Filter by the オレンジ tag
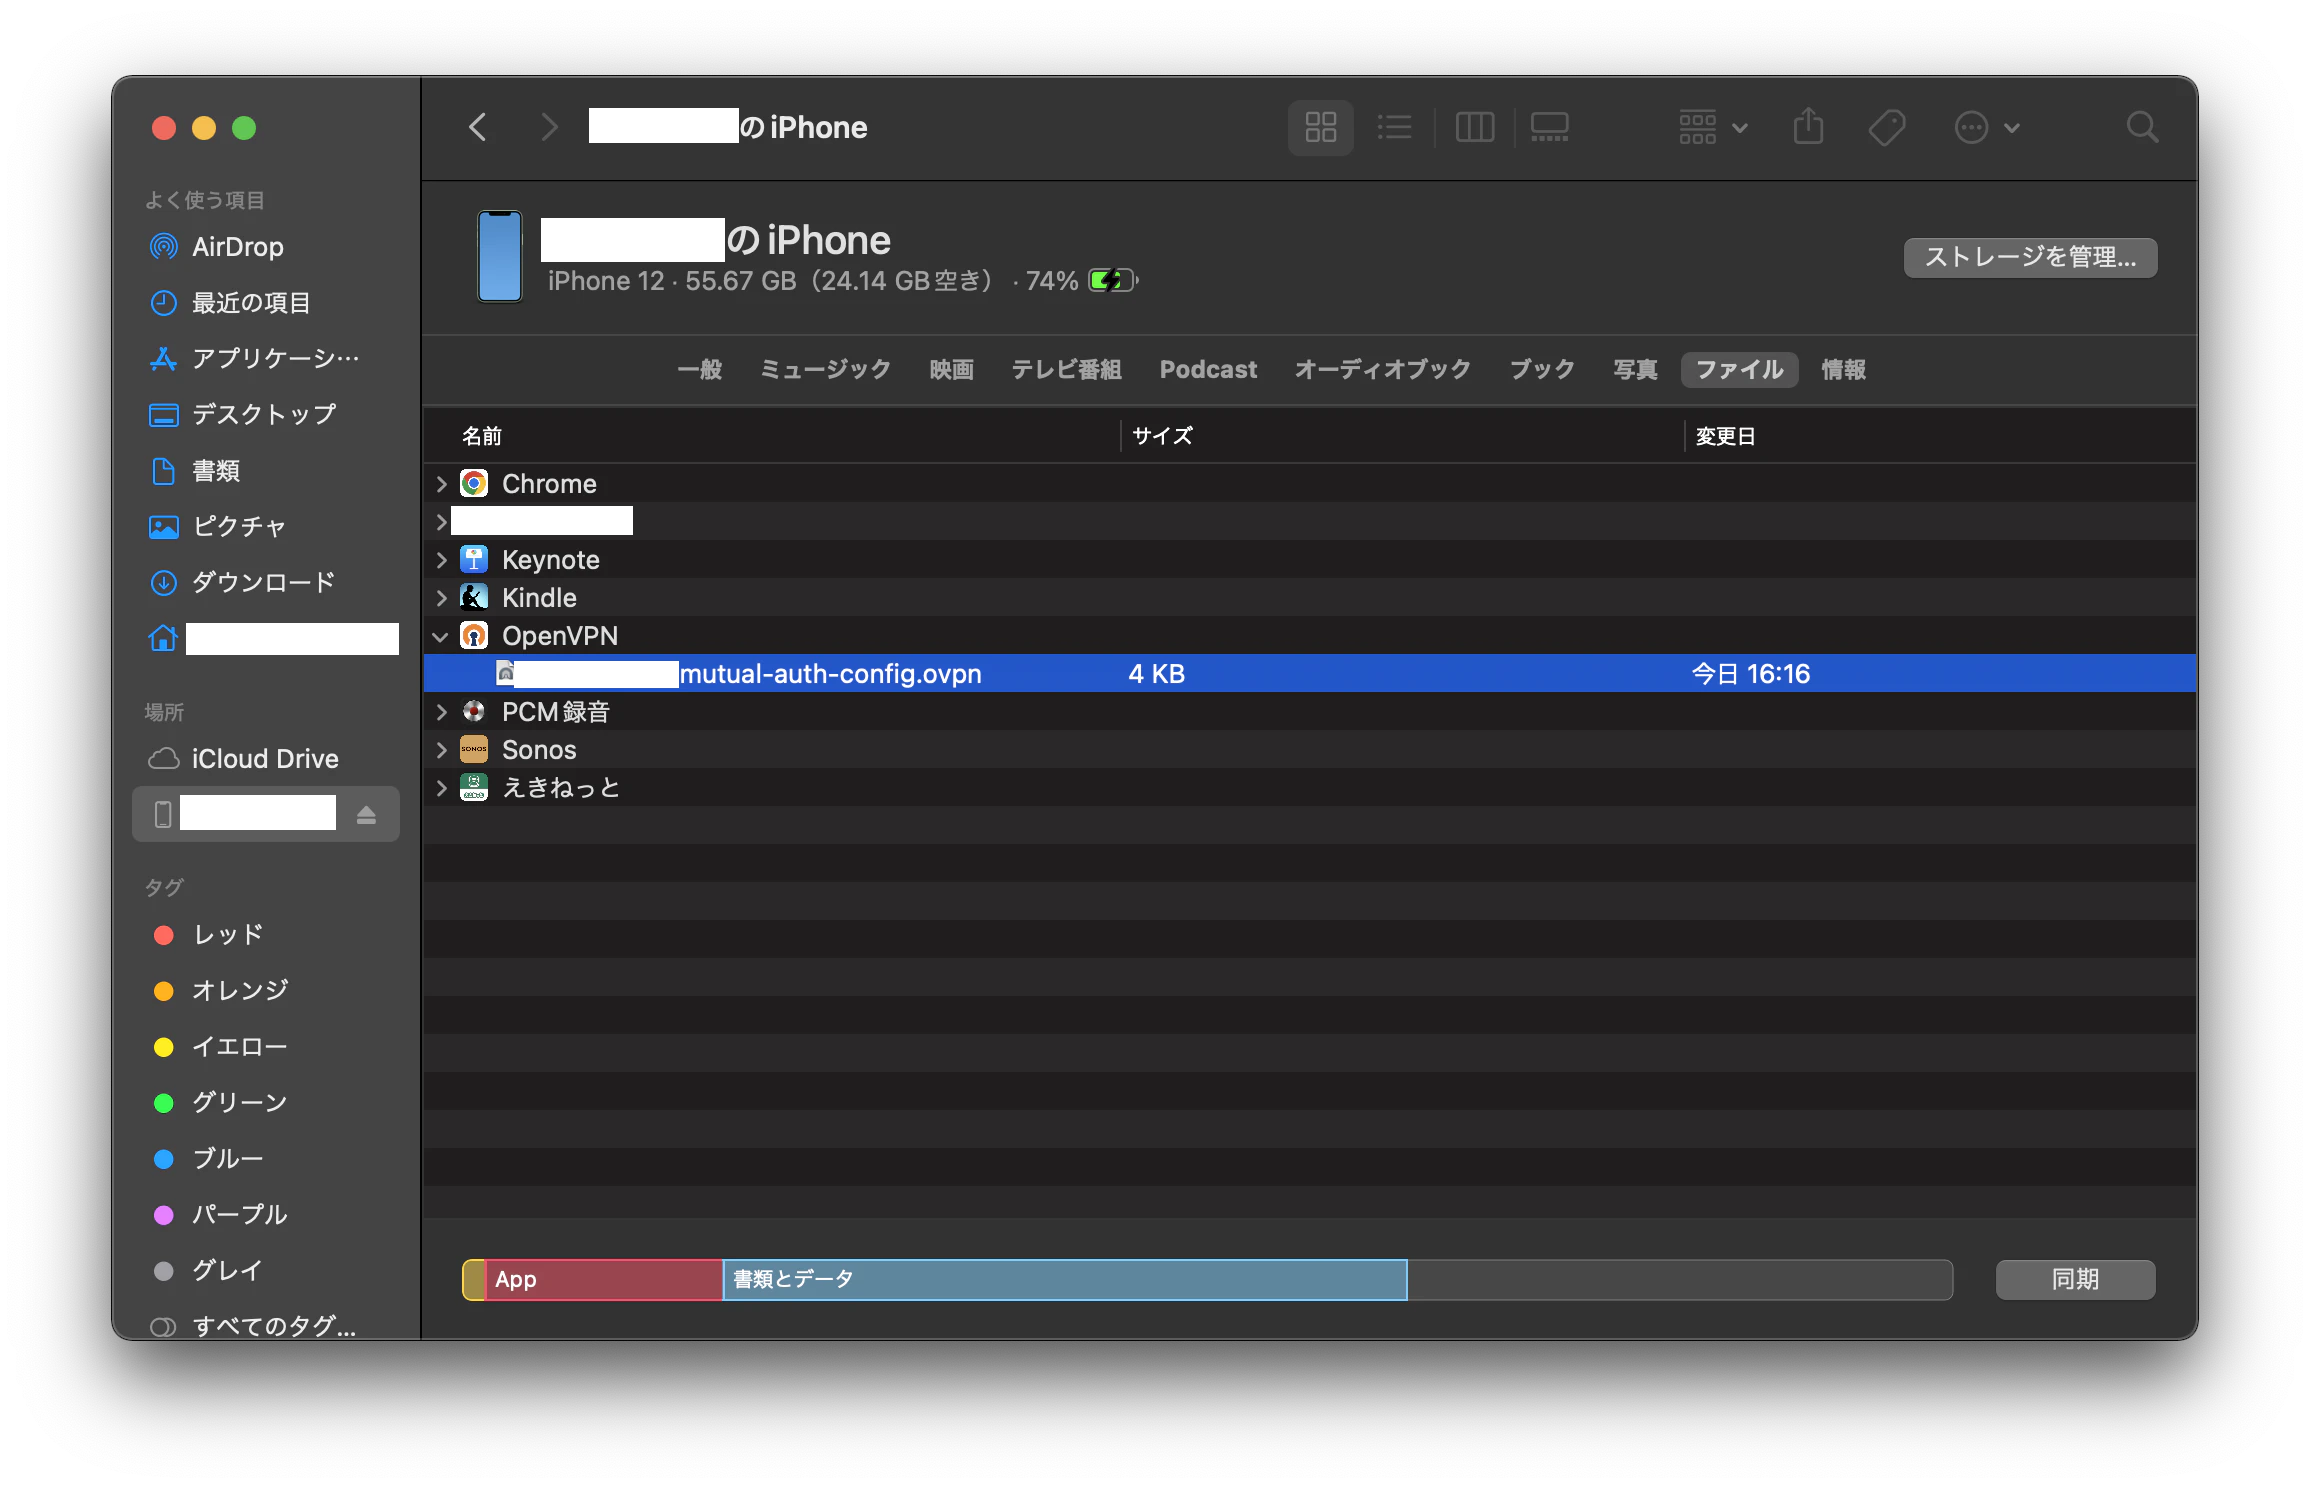This screenshot has height=1488, width=2310. (x=222, y=991)
